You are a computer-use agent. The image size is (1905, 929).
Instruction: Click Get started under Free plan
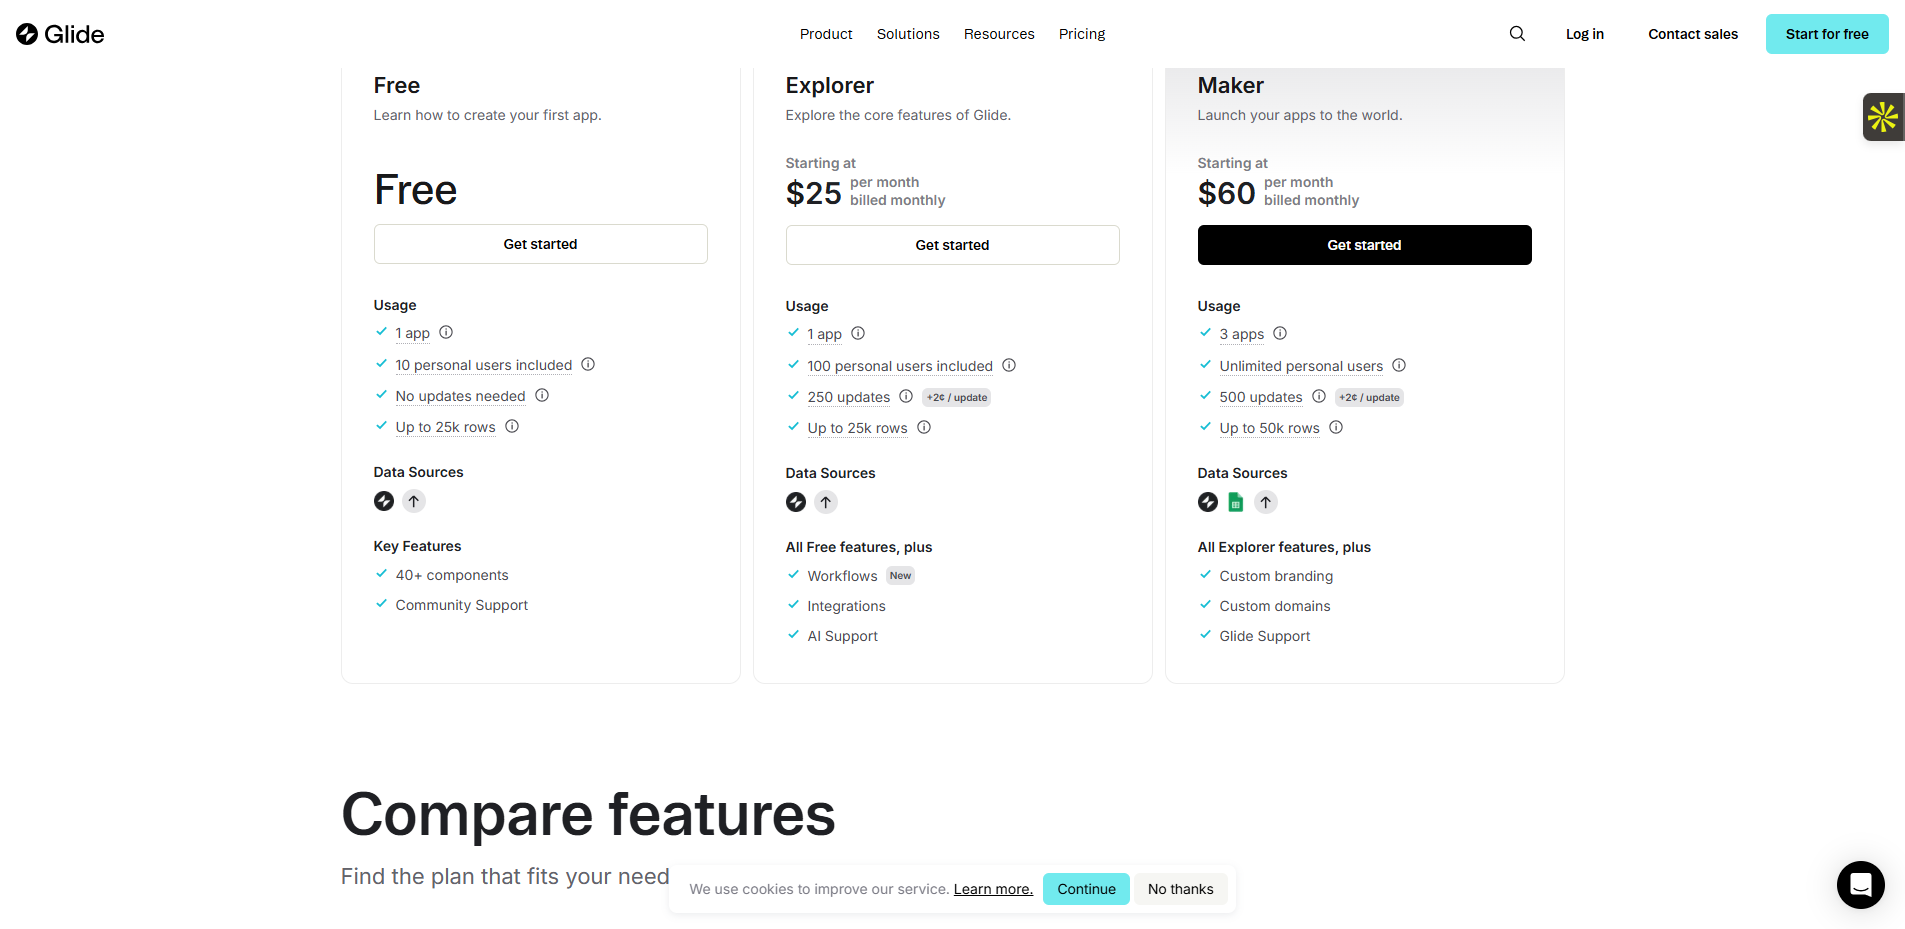541,244
